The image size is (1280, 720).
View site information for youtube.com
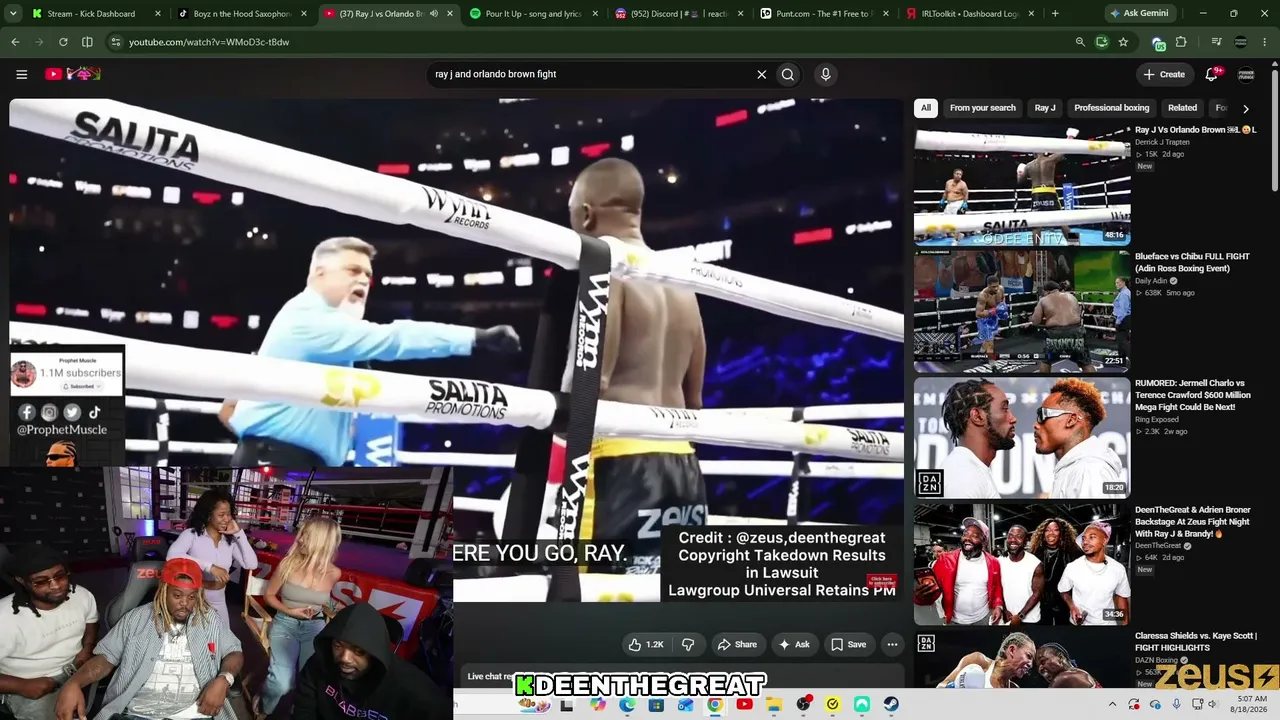pyautogui.click(x=116, y=42)
